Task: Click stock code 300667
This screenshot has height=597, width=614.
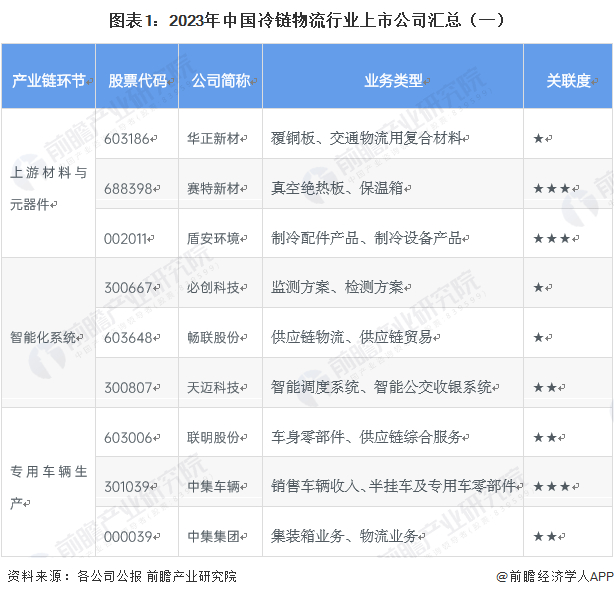Action: pyautogui.click(x=128, y=288)
